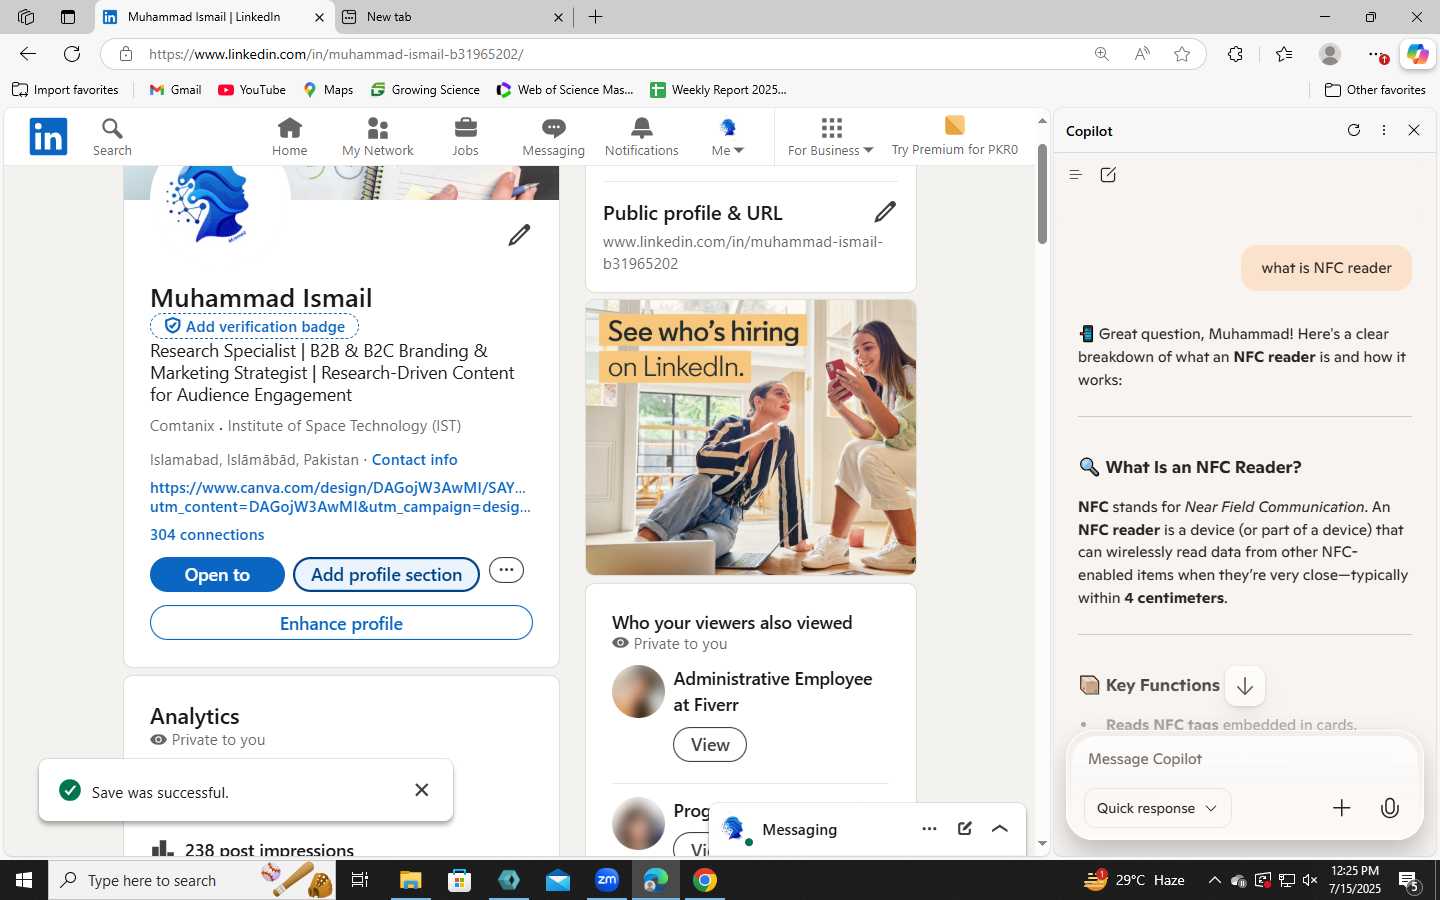
Task: Open browser profile avatar
Action: pyautogui.click(x=1330, y=54)
